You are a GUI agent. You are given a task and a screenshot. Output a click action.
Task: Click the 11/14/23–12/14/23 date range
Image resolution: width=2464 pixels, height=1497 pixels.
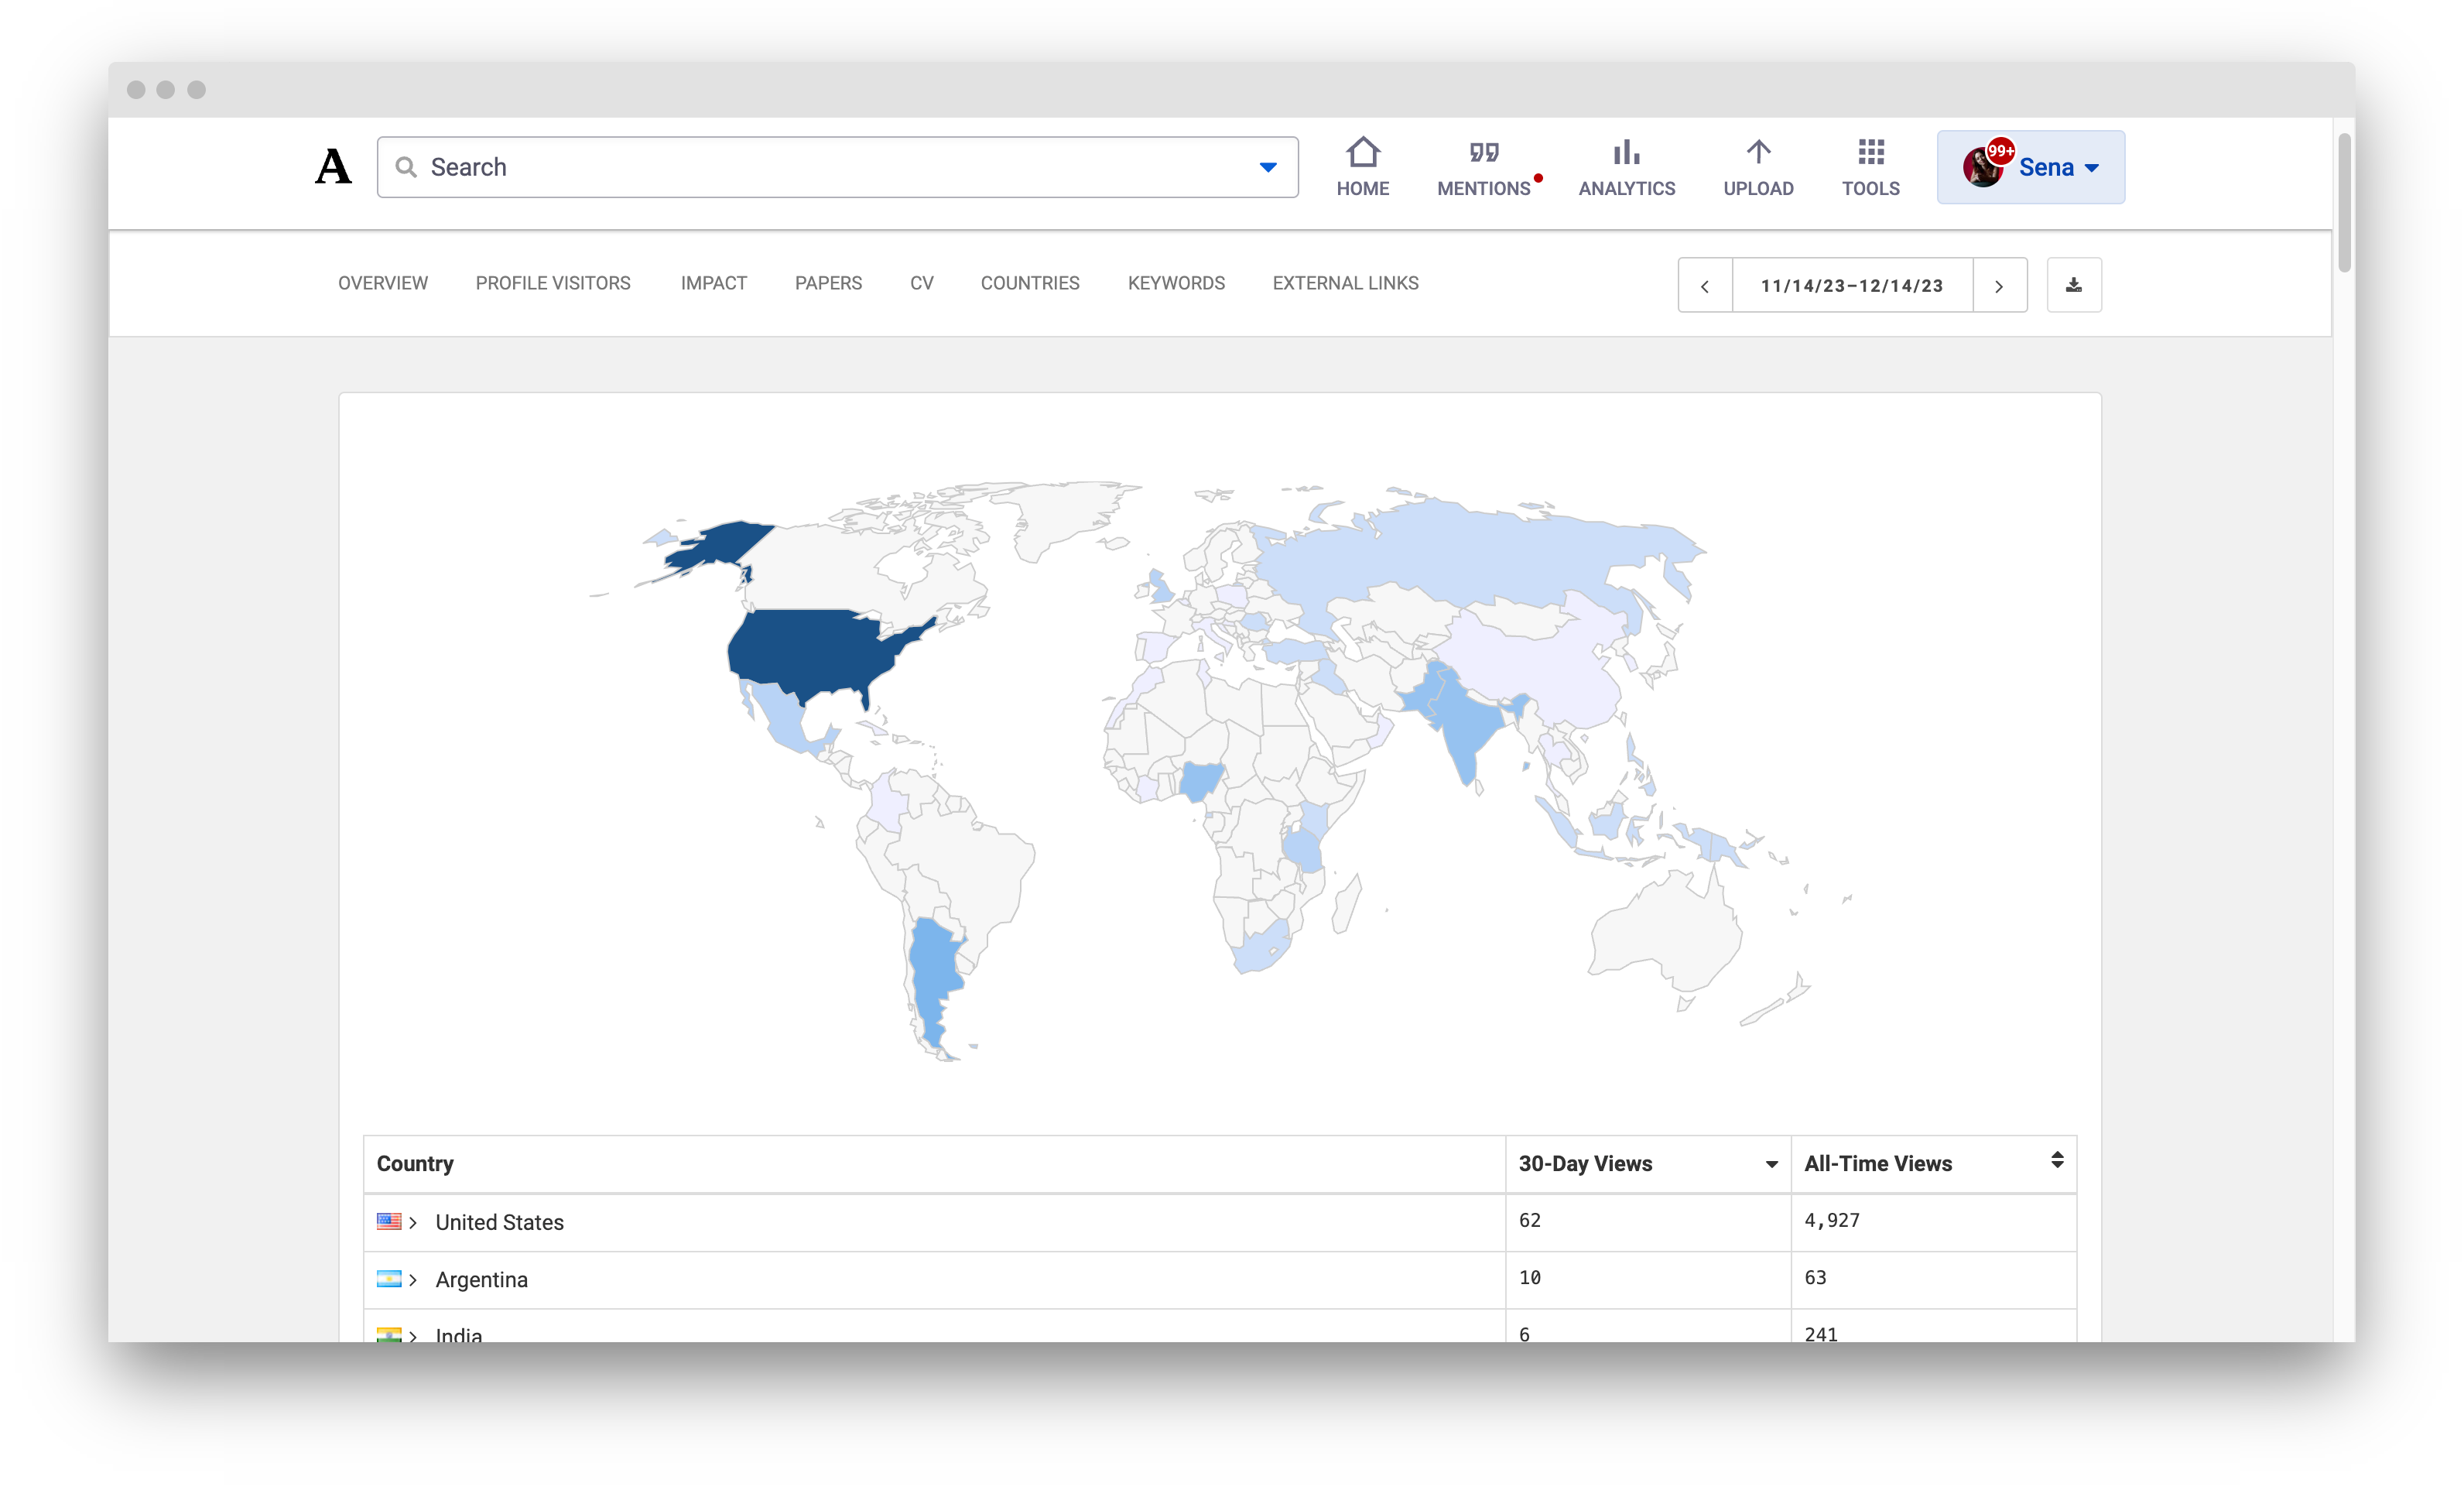point(1851,286)
